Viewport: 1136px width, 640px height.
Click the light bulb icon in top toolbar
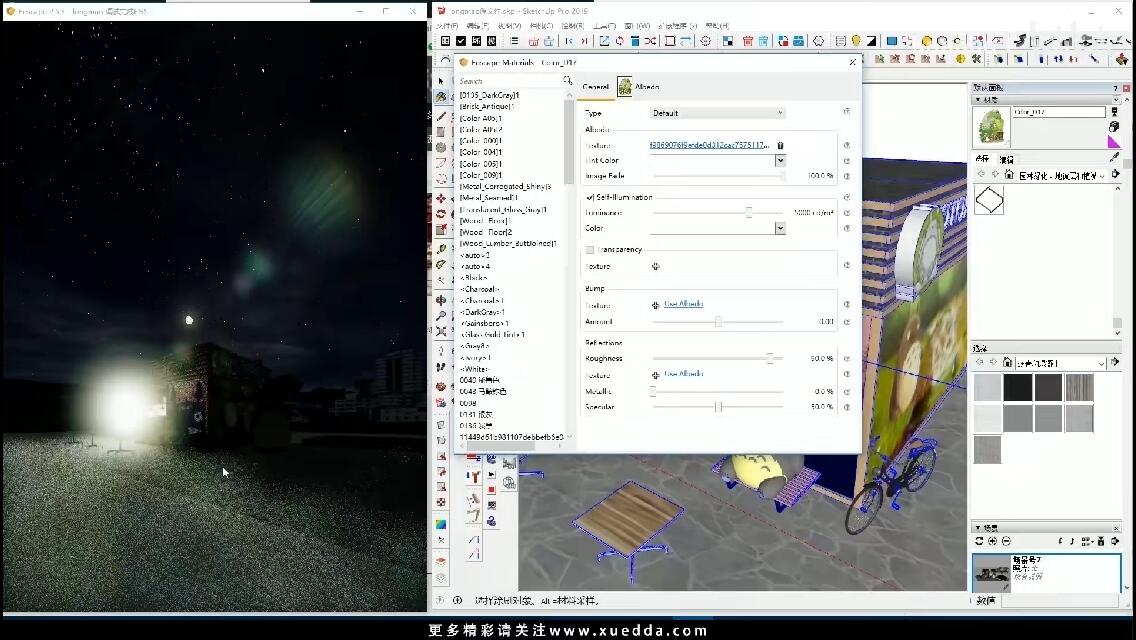click(856, 41)
